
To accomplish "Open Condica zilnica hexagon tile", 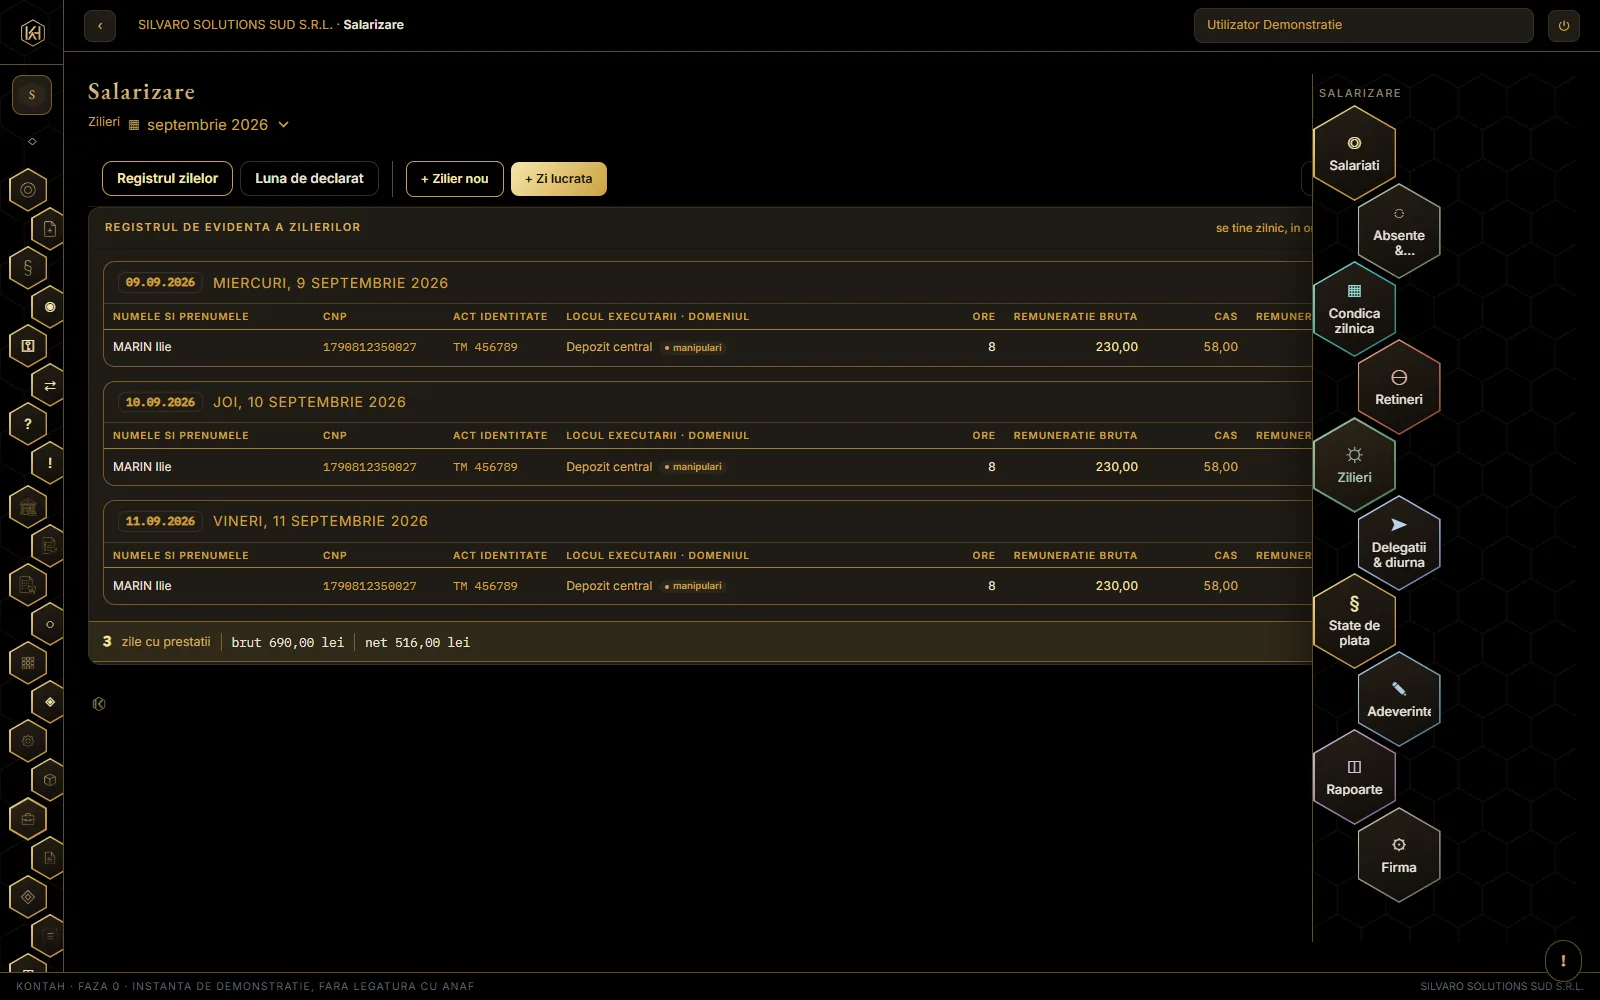I will 1354,310.
